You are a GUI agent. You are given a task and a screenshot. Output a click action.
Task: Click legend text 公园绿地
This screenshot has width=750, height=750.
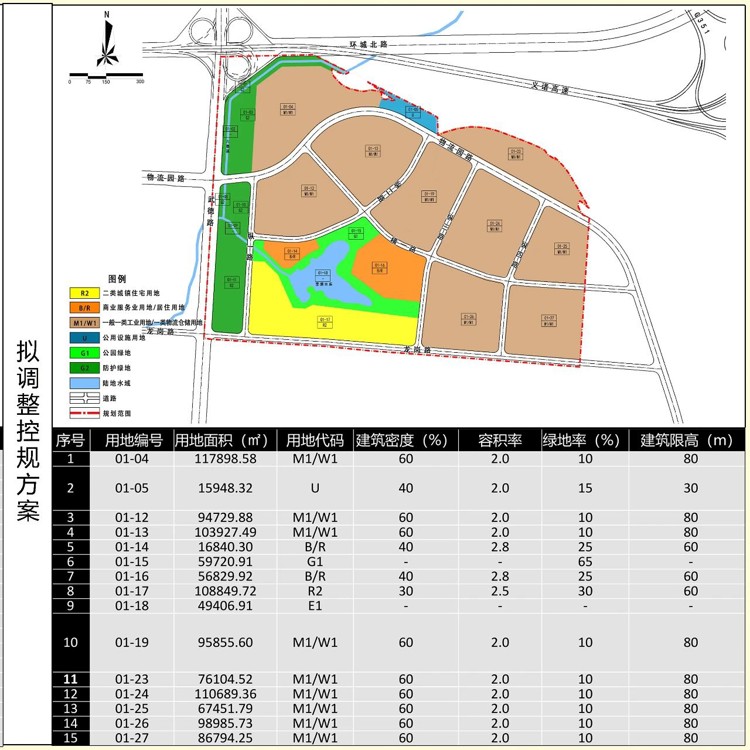[x=116, y=353]
